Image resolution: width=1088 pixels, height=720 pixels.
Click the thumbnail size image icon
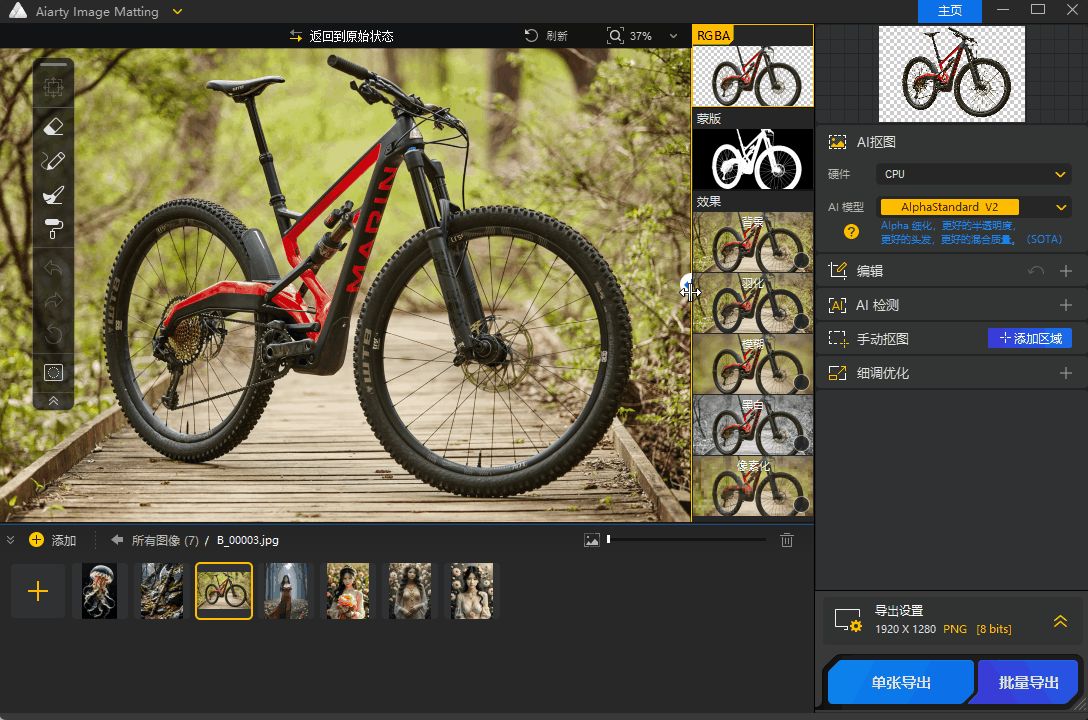click(592, 540)
